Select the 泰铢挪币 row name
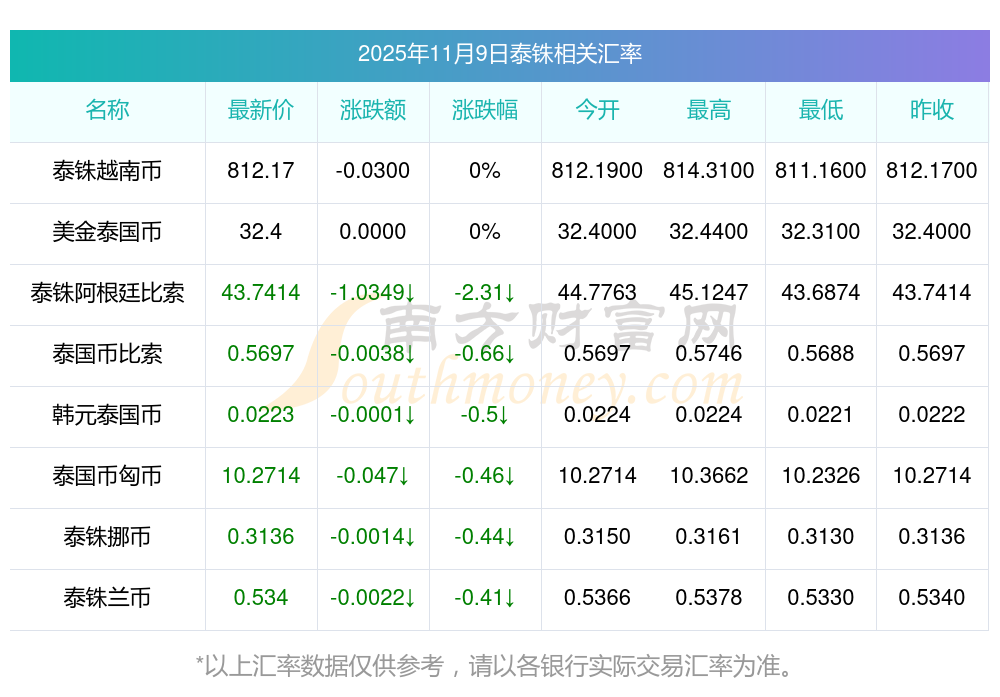 click(107, 537)
